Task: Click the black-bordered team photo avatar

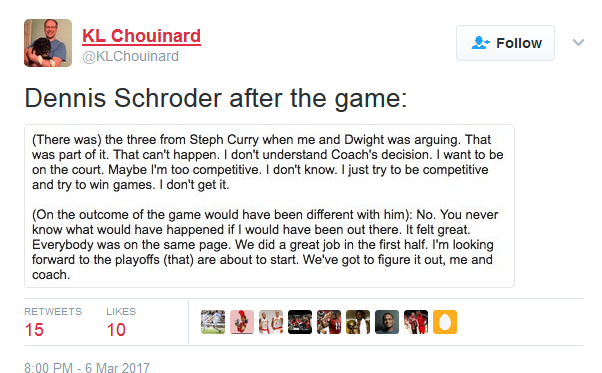Action: pos(300,322)
